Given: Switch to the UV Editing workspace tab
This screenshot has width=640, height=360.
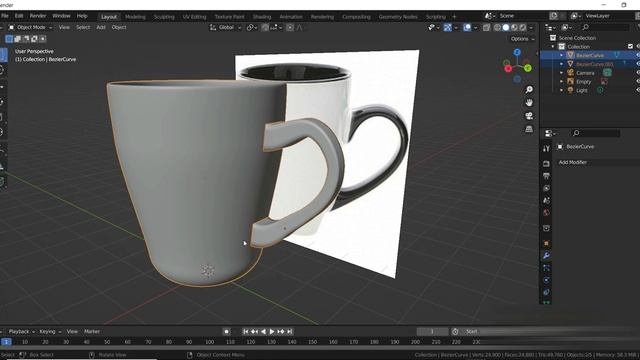Looking at the screenshot, I should click(x=194, y=17).
